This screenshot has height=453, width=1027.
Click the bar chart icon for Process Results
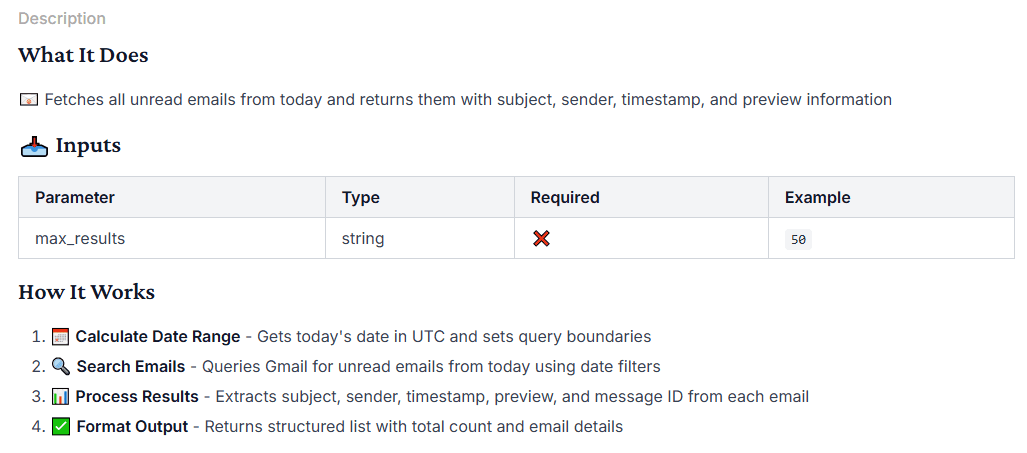pos(61,397)
